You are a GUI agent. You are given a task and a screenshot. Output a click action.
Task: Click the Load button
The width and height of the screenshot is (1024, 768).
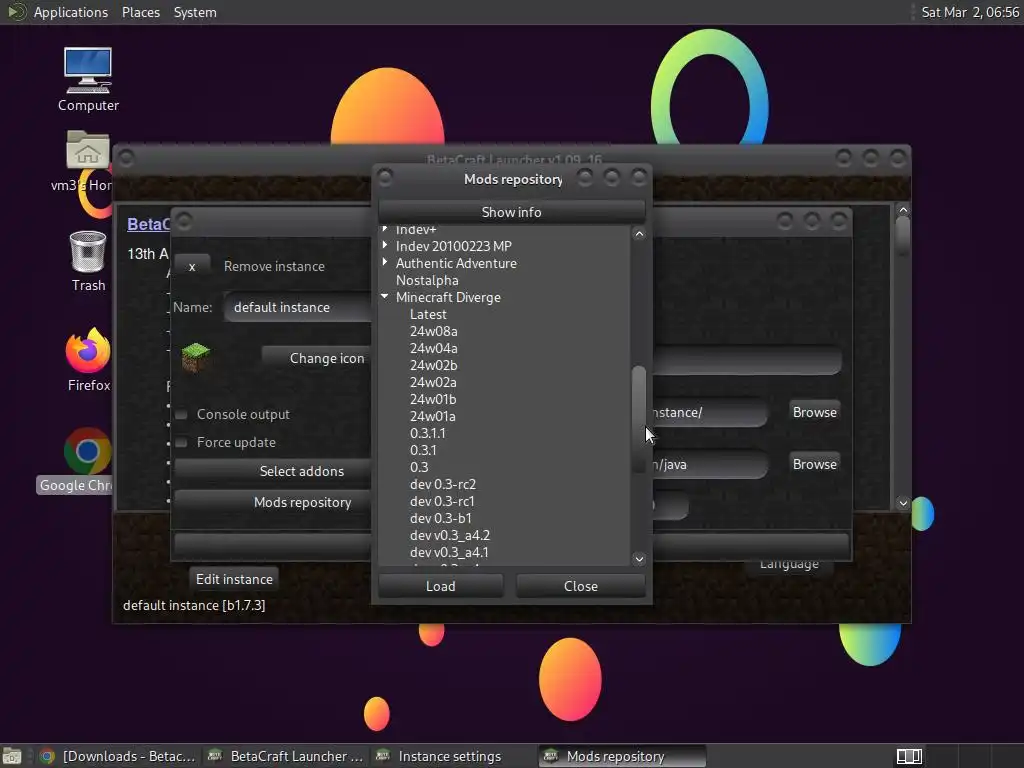tap(441, 586)
